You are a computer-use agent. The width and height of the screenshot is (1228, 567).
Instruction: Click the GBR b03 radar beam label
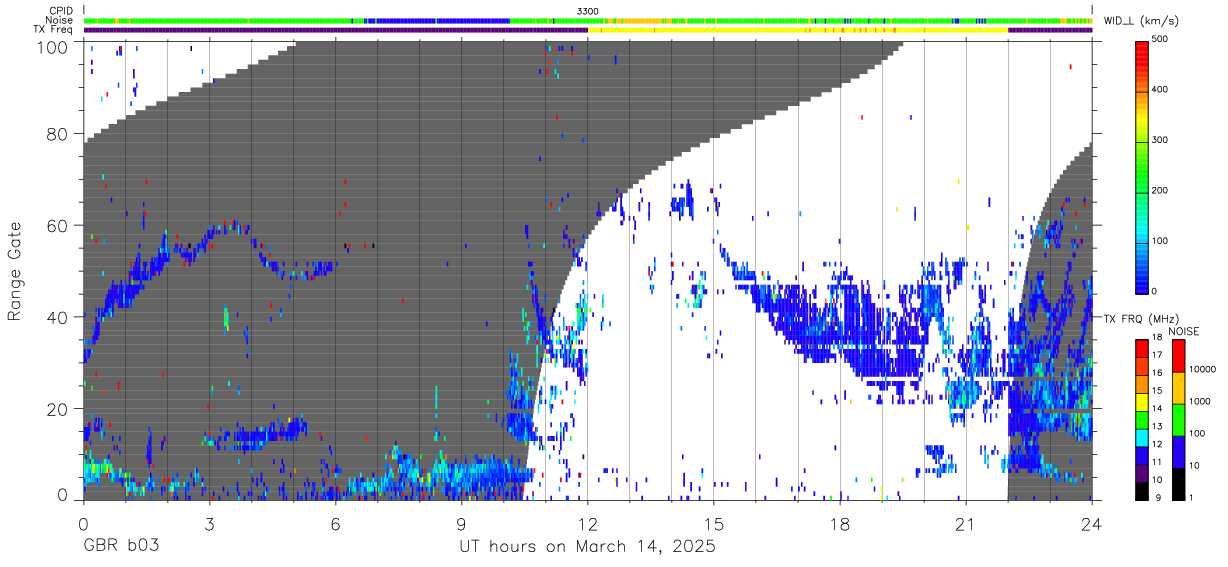coord(120,547)
